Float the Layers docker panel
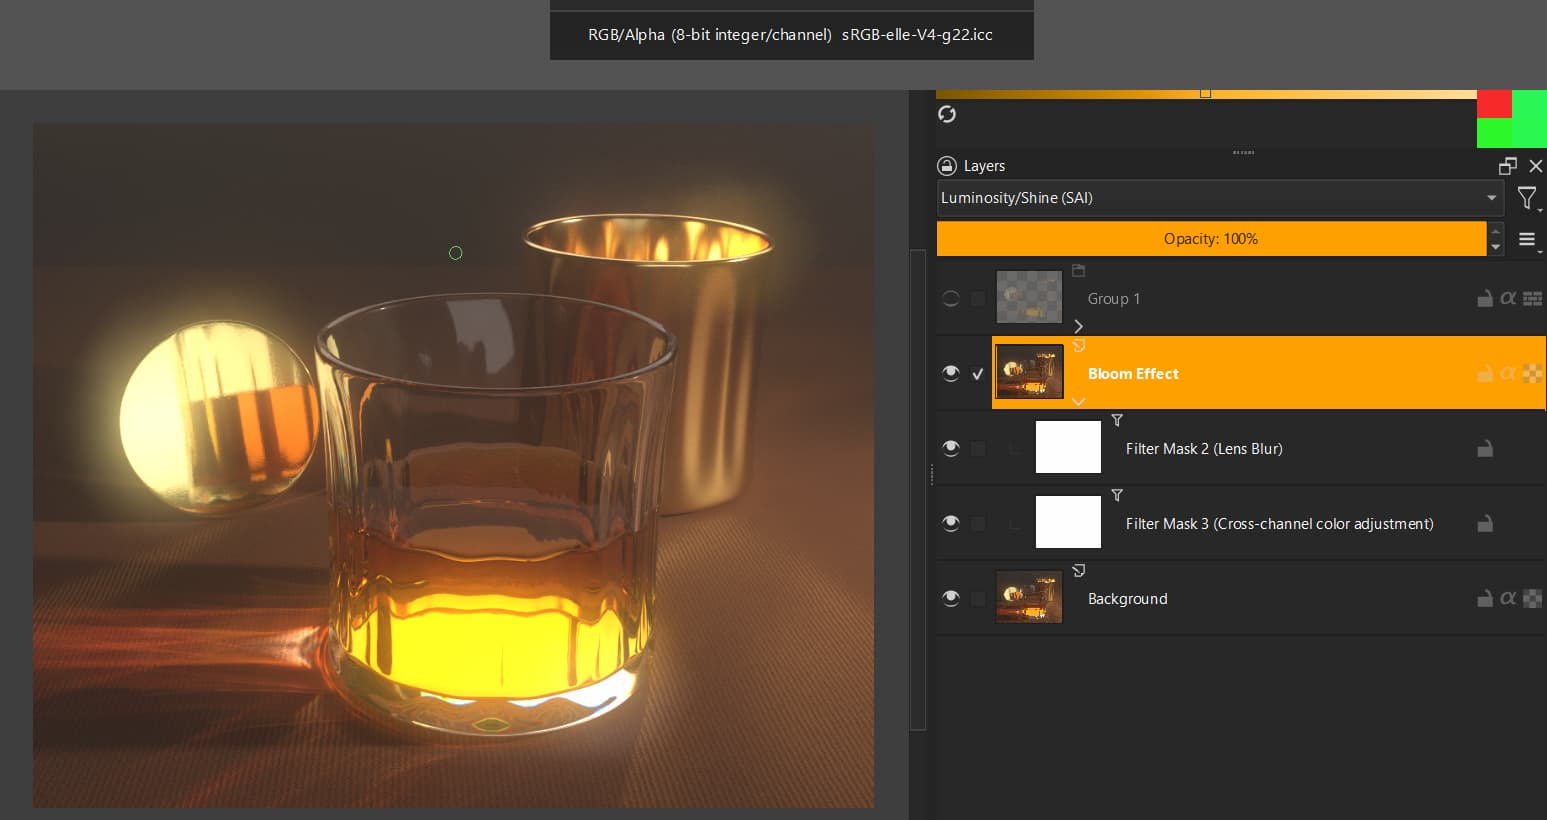This screenshot has width=1547, height=820. click(x=1507, y=166)
